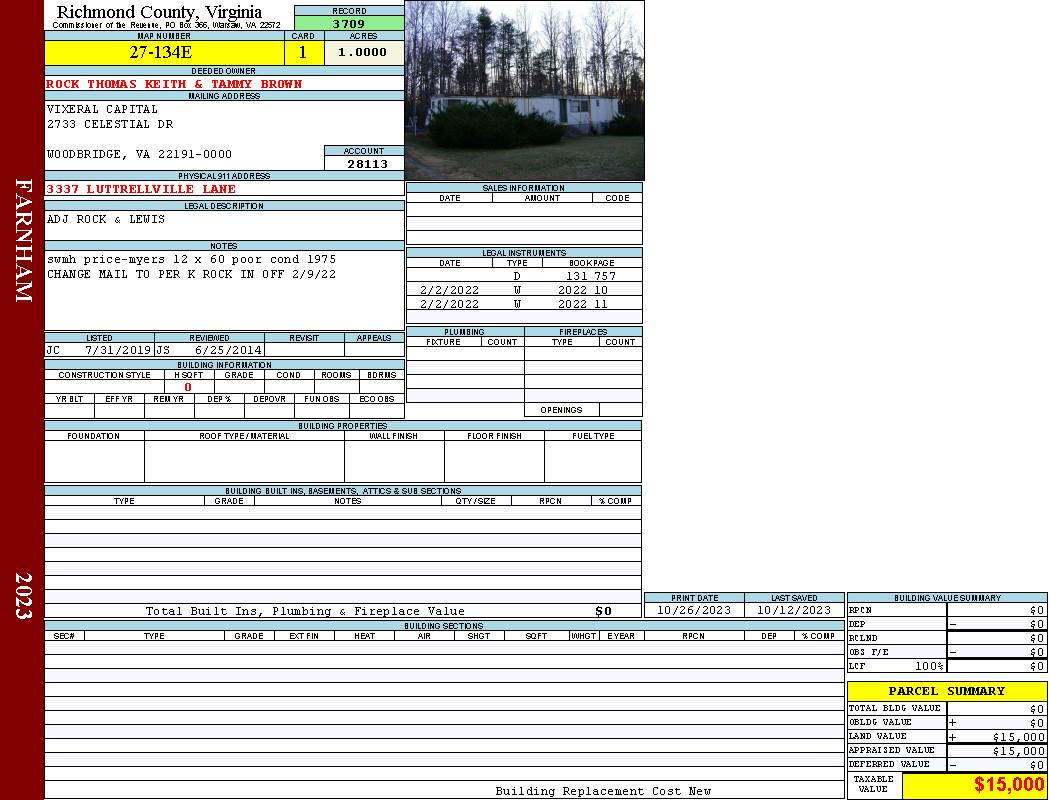
Task: Click the last saved date 10/12/2023
Action: pos(793,610)
